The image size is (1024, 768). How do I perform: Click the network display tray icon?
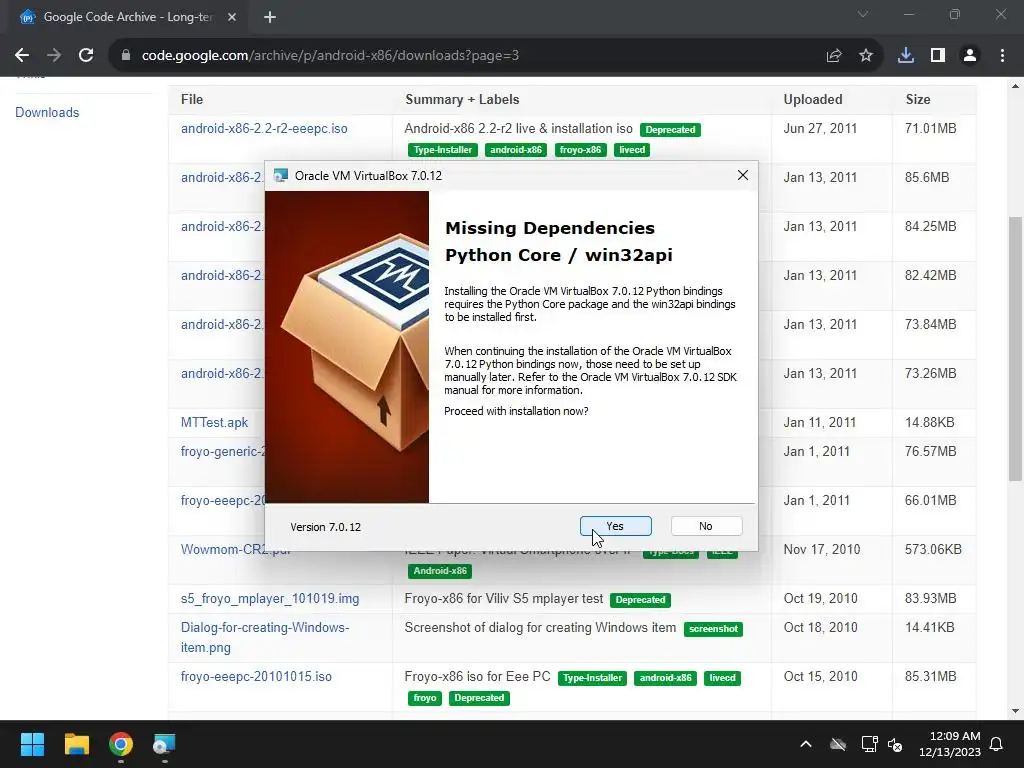pos(869,744)
